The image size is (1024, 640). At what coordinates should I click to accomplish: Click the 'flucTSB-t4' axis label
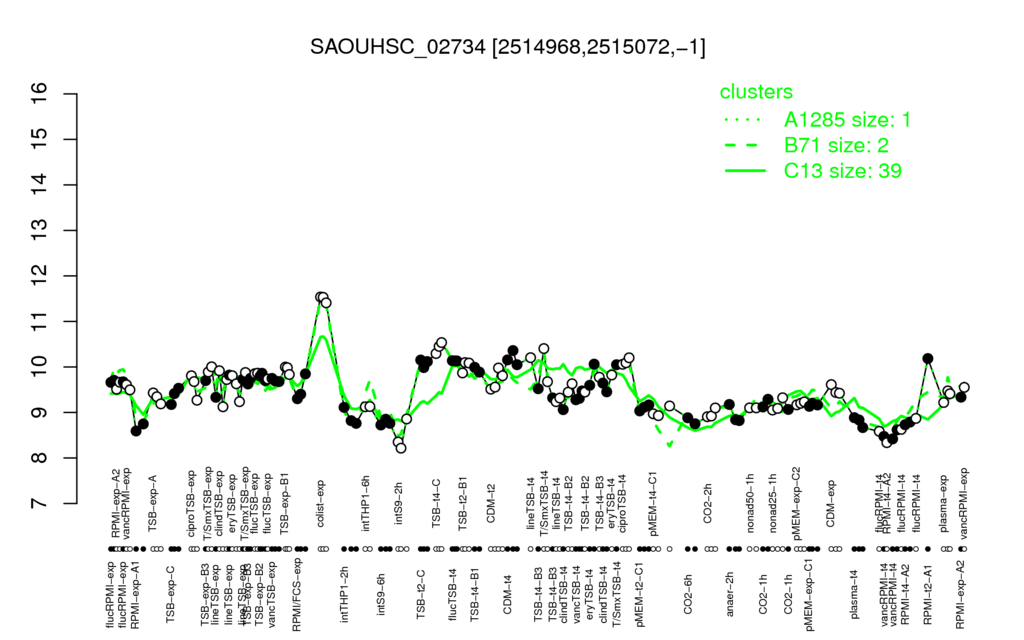(x=453, y=594)
